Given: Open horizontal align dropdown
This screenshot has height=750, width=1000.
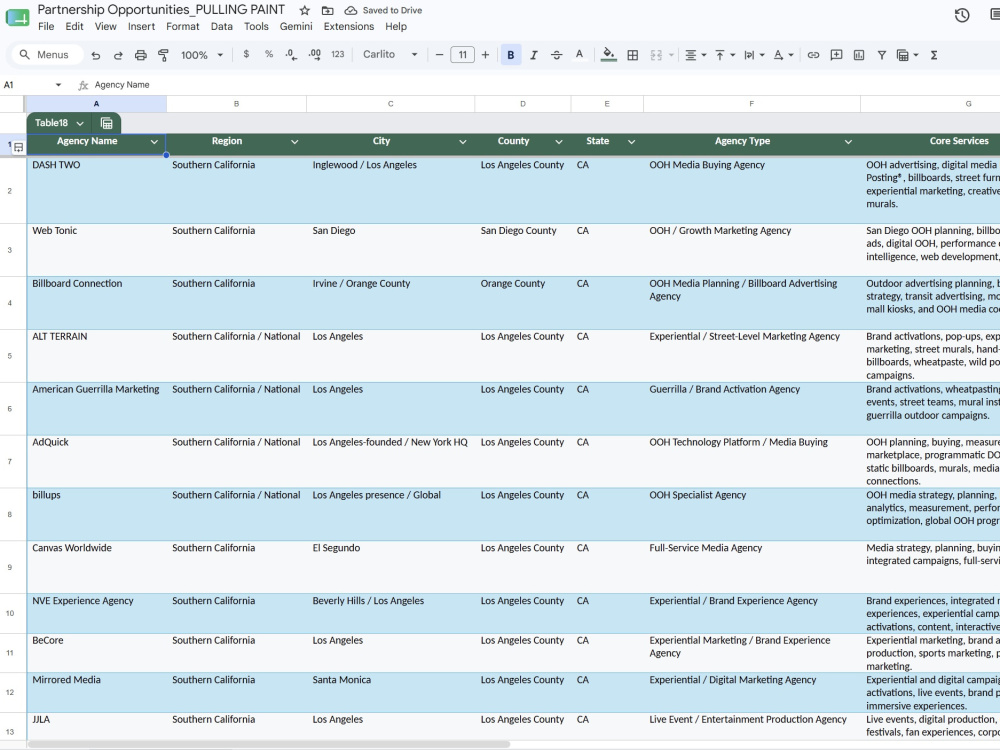Looking at the screenshot, I should pos(695,55).
